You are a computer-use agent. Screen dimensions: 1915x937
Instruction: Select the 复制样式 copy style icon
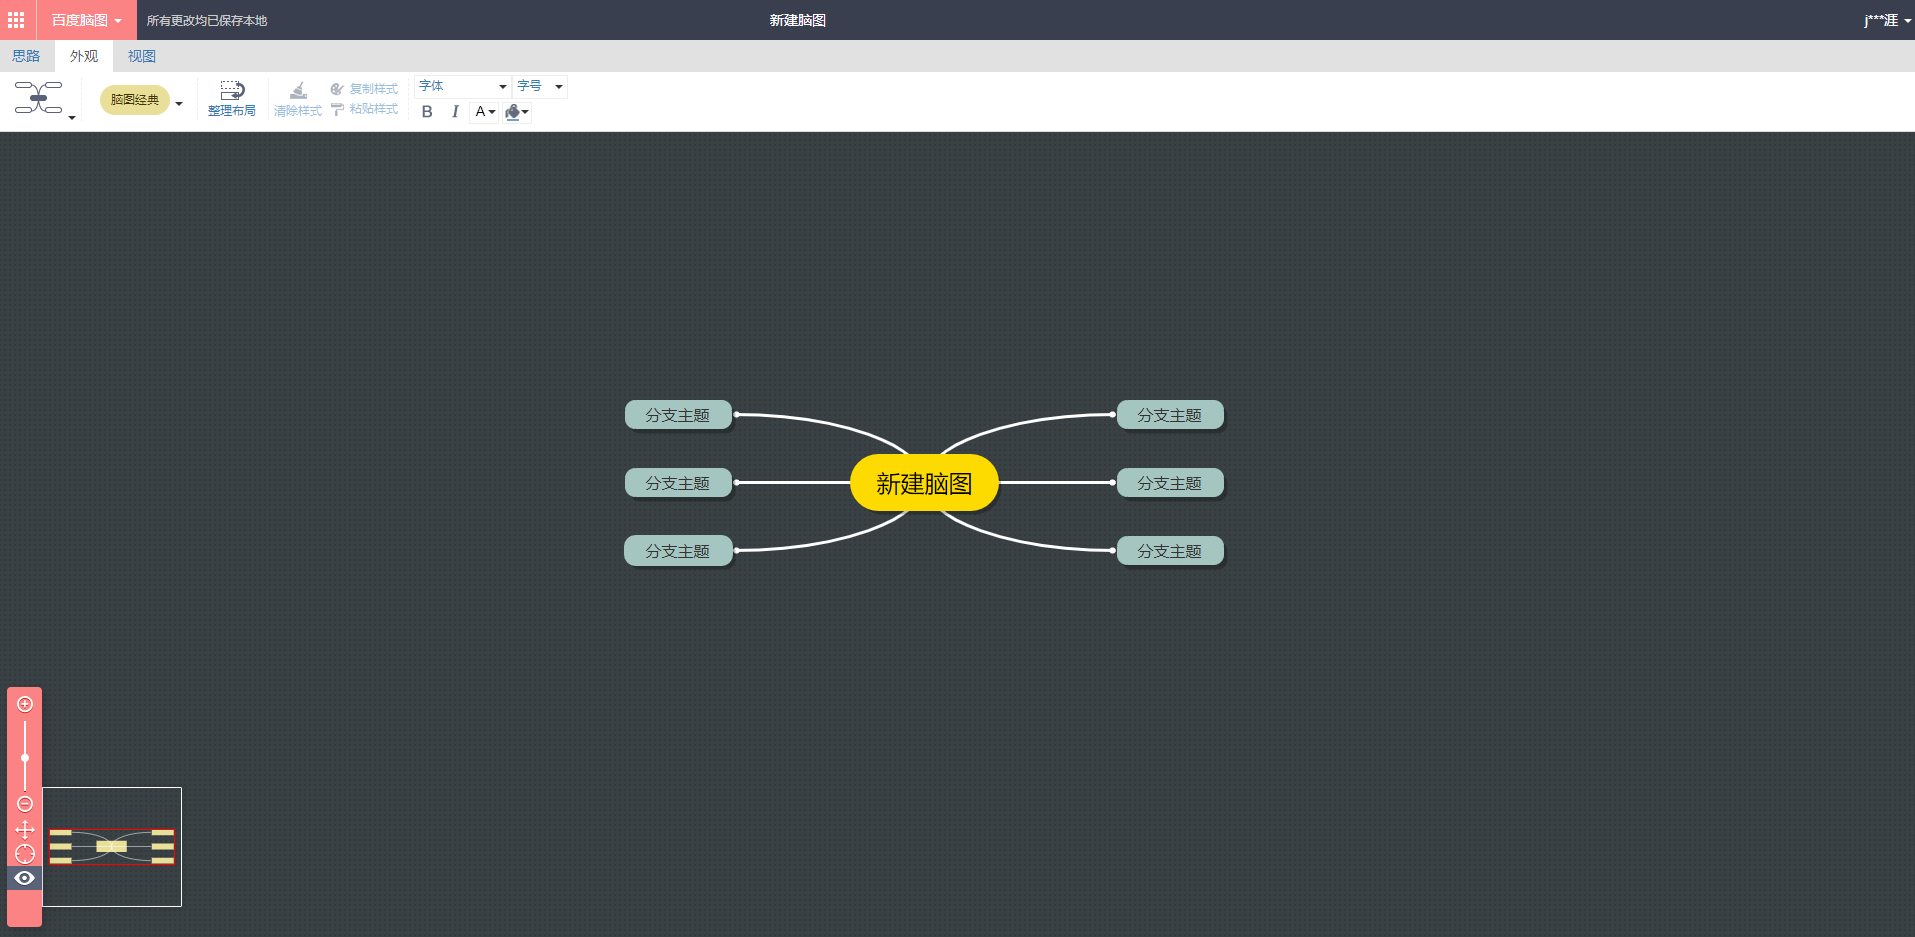point(338,87)
